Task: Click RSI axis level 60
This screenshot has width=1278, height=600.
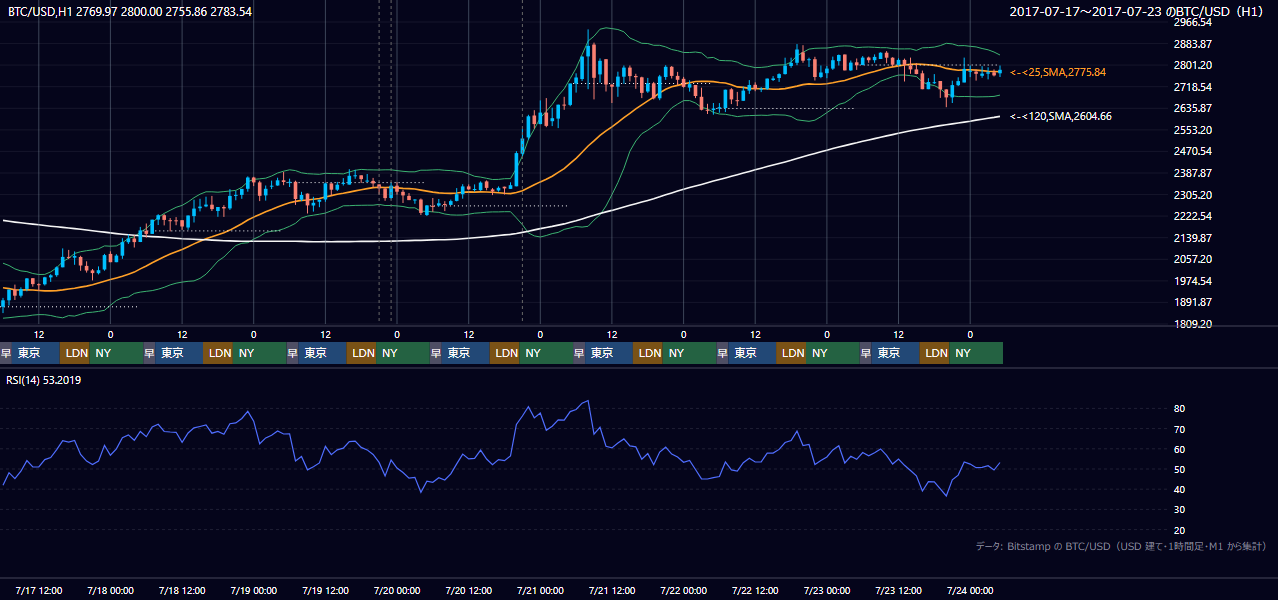Action: coord(1180,449)
